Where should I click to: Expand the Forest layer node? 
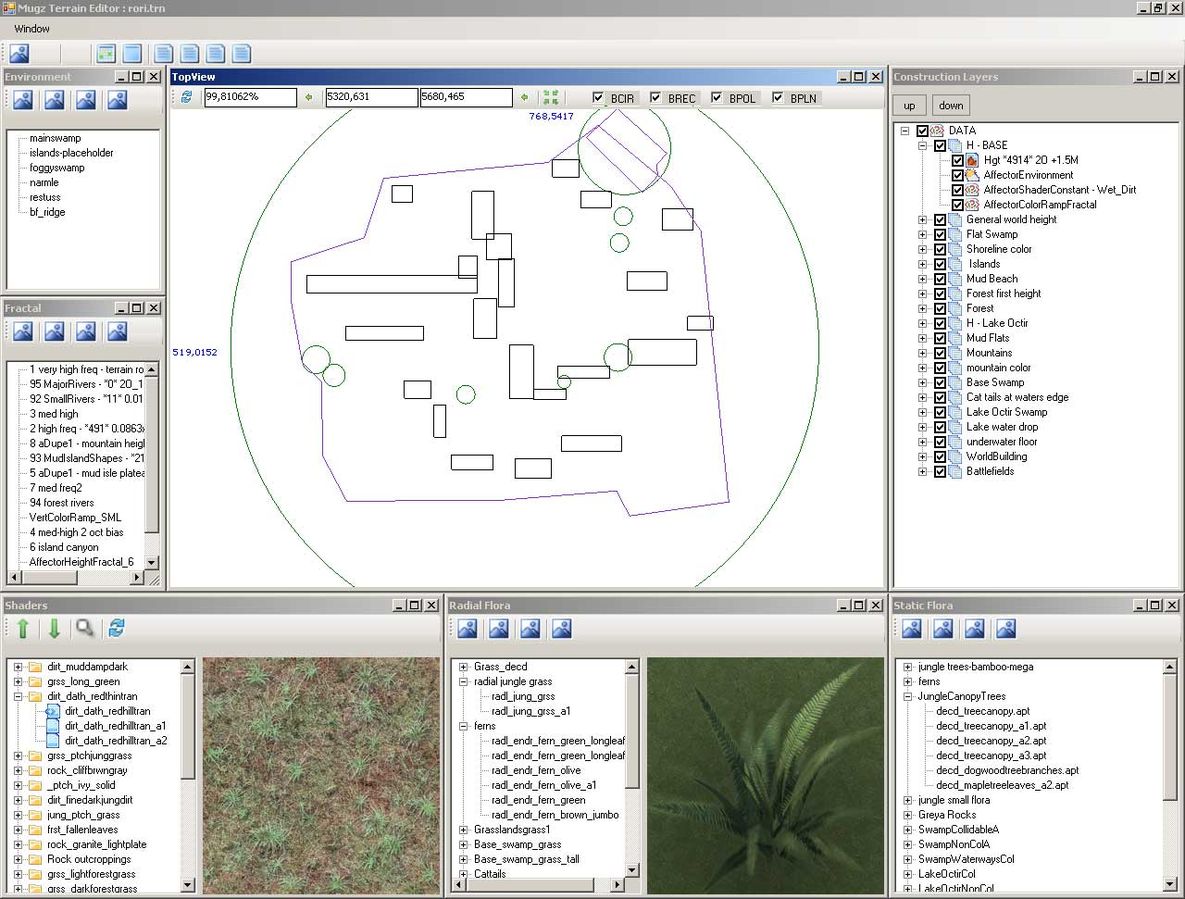coord(923,309)
